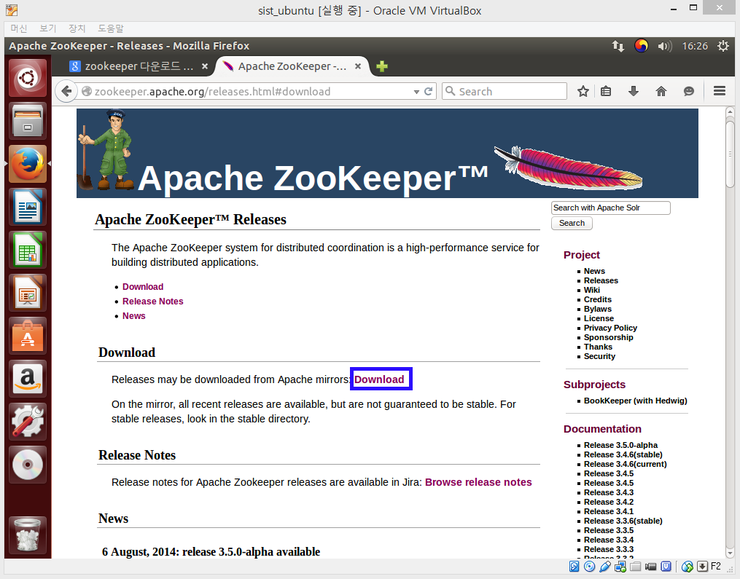Click the highlighted Download mirror link
This screenshot has height=579, width=740.
tap(380, 380)
